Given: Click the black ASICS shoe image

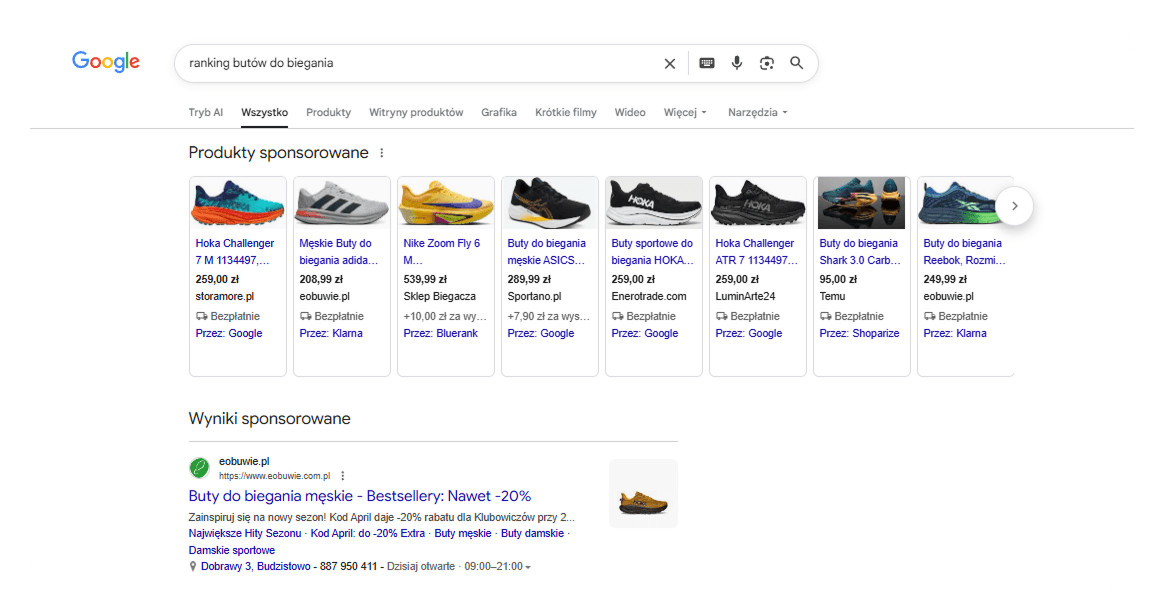Looking at the screenshot, I should point(550,202).
